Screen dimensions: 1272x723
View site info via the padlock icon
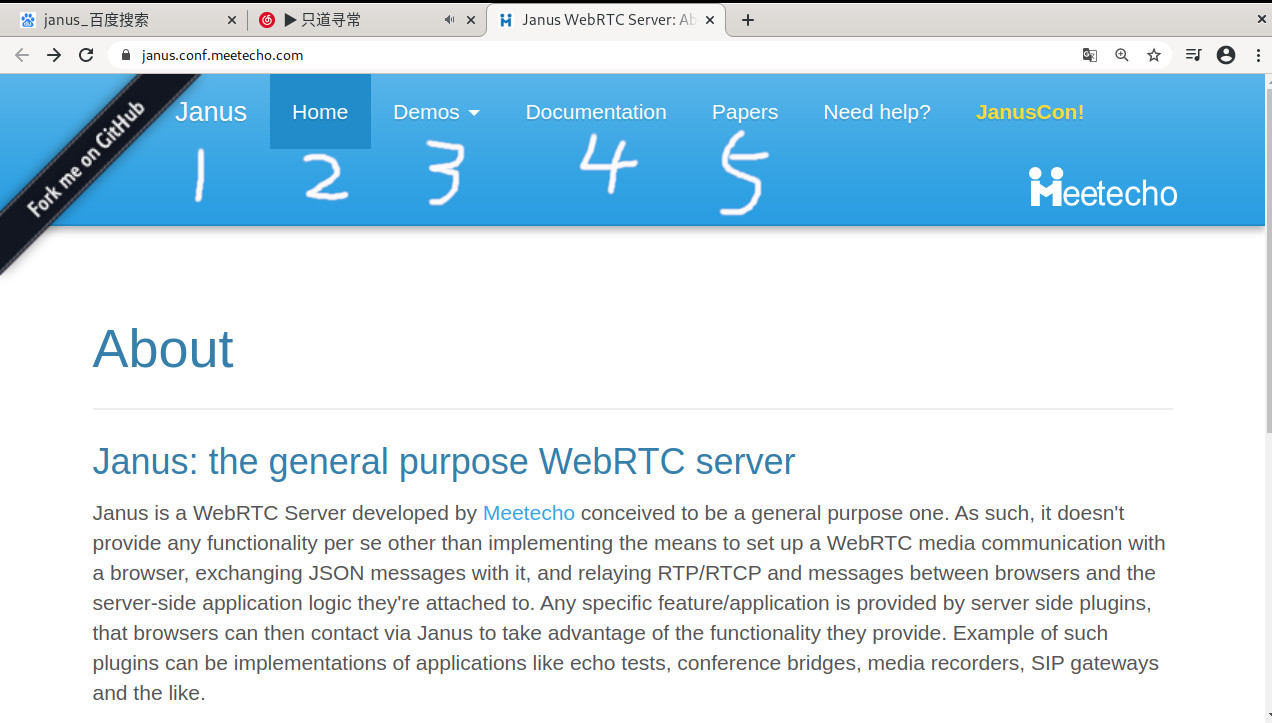(126, 55)
